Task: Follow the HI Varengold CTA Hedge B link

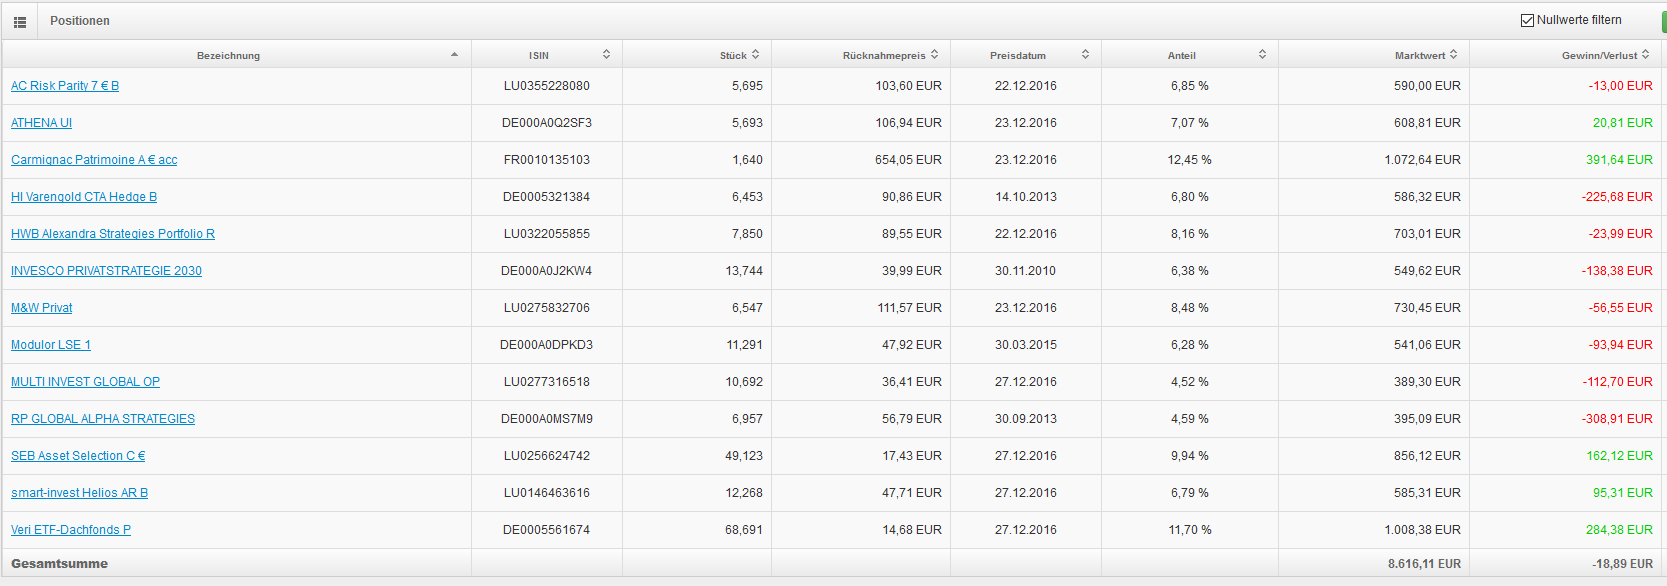Action: point(84,197)
